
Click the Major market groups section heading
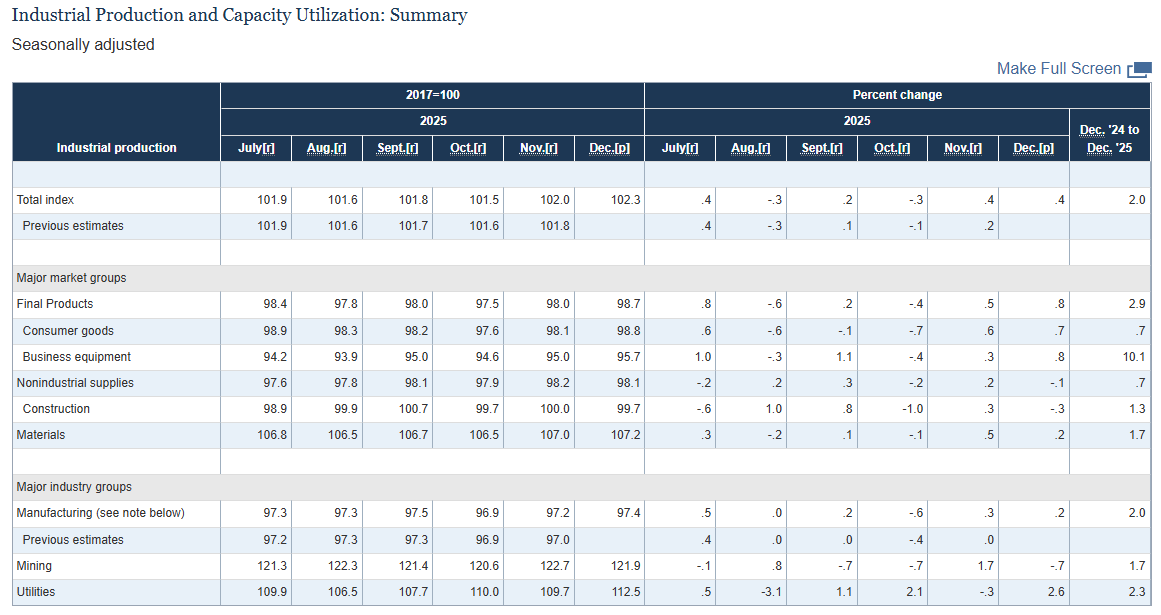(x=71, y=278)
